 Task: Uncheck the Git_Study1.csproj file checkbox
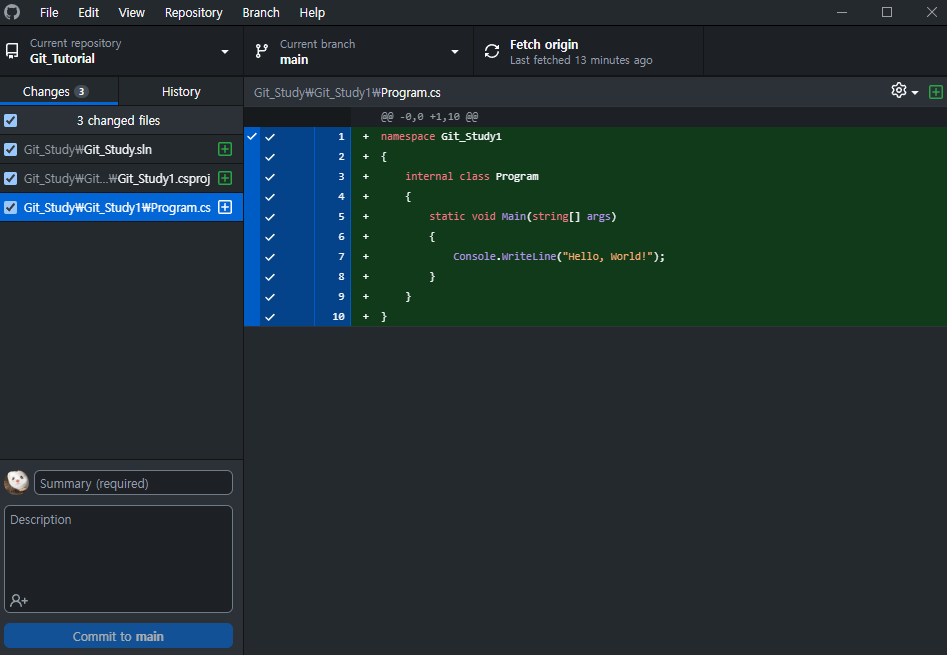click(x=10, y=178)
